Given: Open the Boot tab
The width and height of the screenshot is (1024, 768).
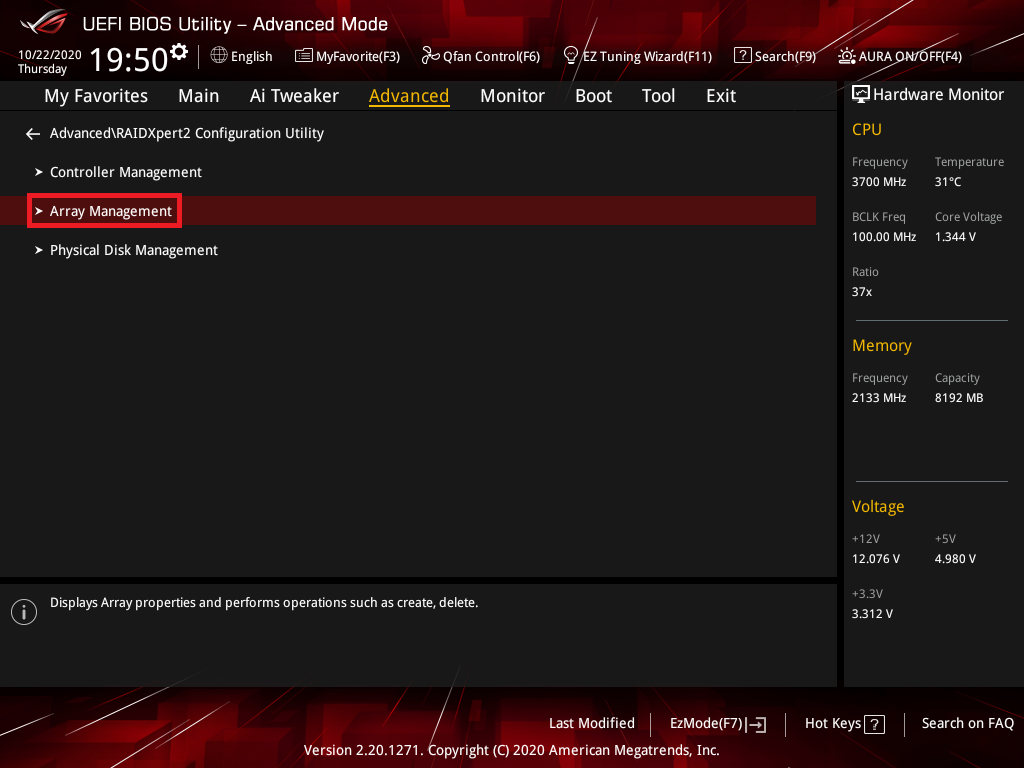Looking at the screenshot, I should (593, 96).
